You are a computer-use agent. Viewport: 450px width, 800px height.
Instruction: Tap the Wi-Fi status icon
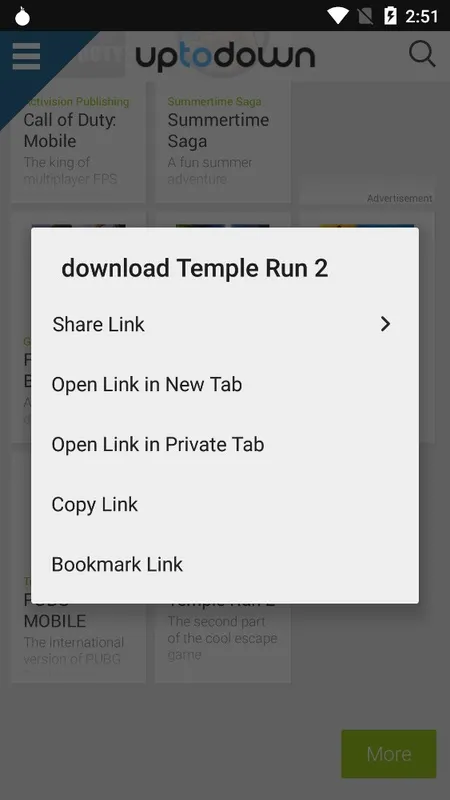338,16
